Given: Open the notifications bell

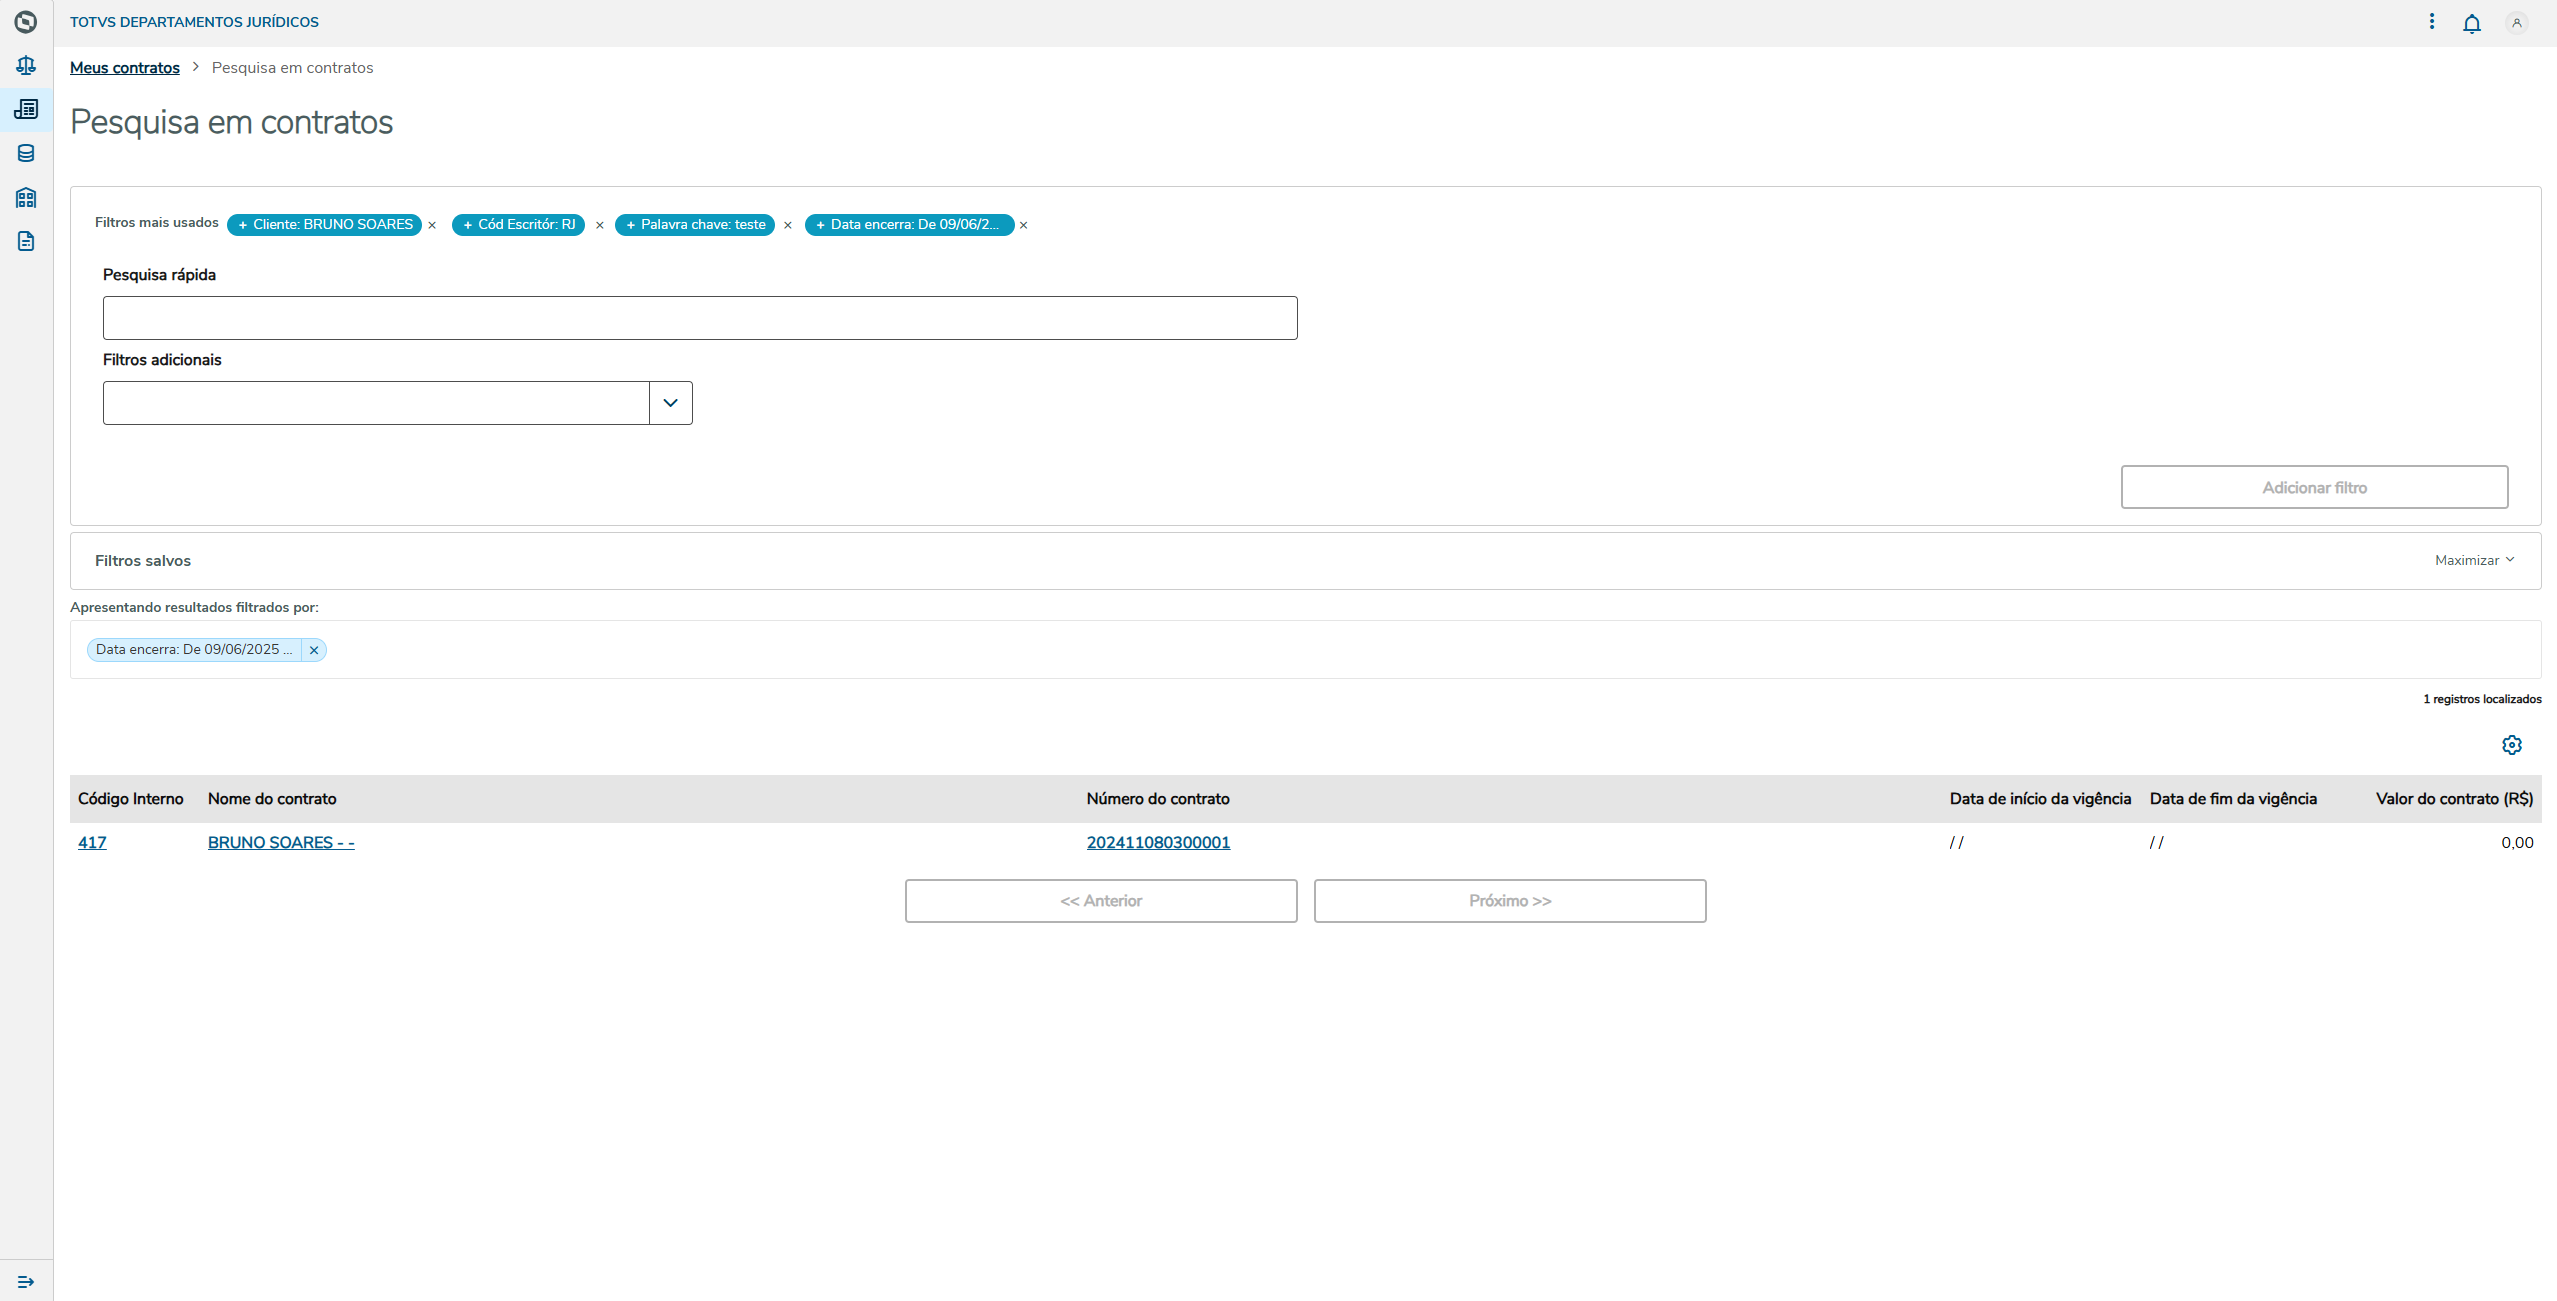Looking at the screenshot, I should tap(2471, 23).
